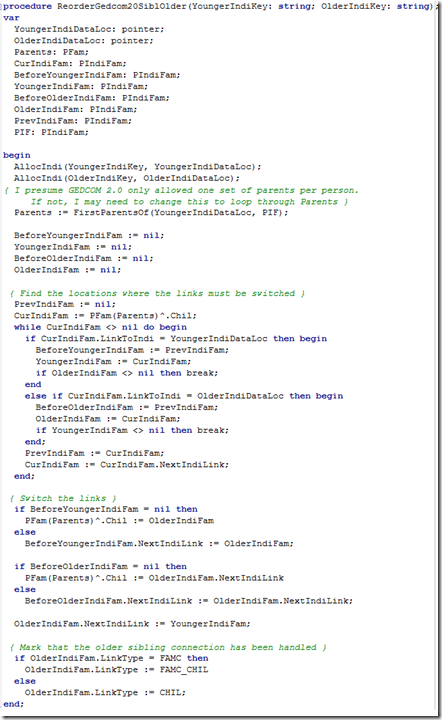Click the if LinkToIndi = YoungerIndiDataLoc condition

click(x=176, y=339)
